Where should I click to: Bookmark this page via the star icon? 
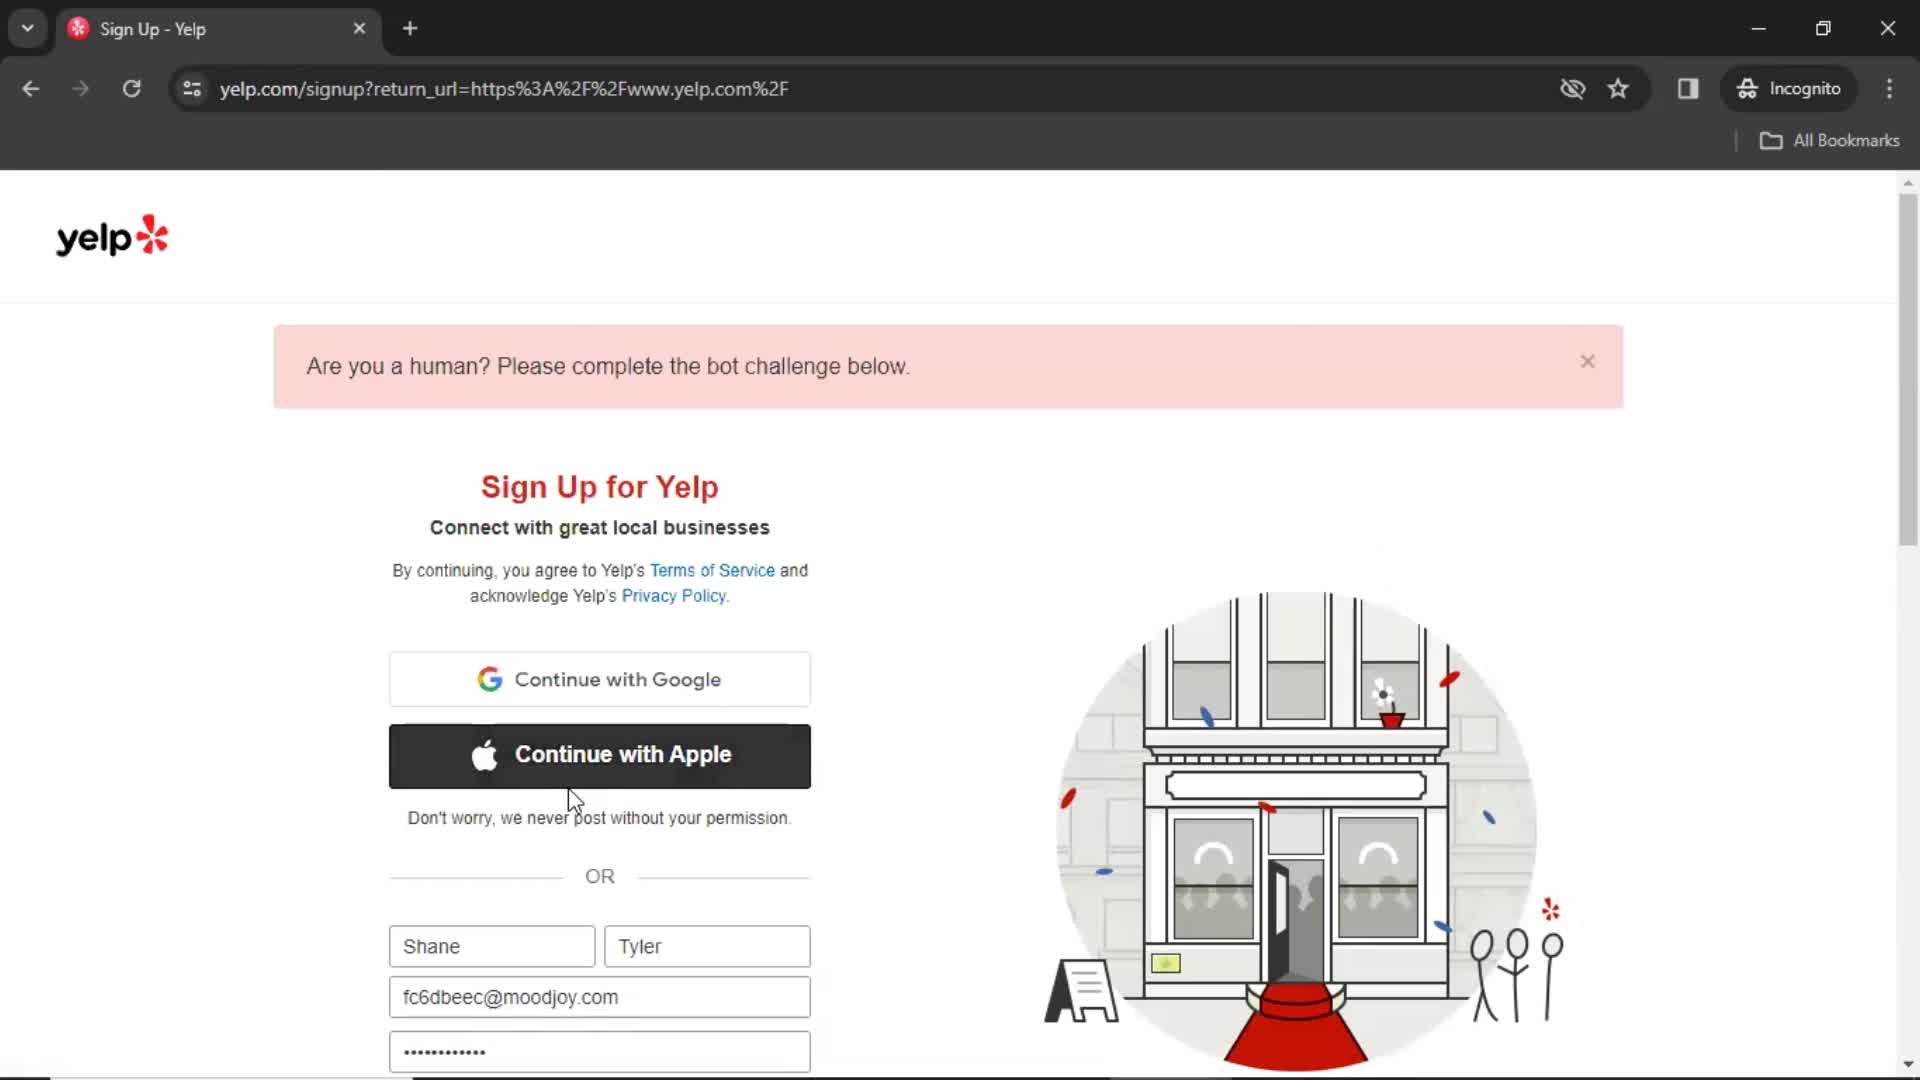click(x=1618, y=89)
